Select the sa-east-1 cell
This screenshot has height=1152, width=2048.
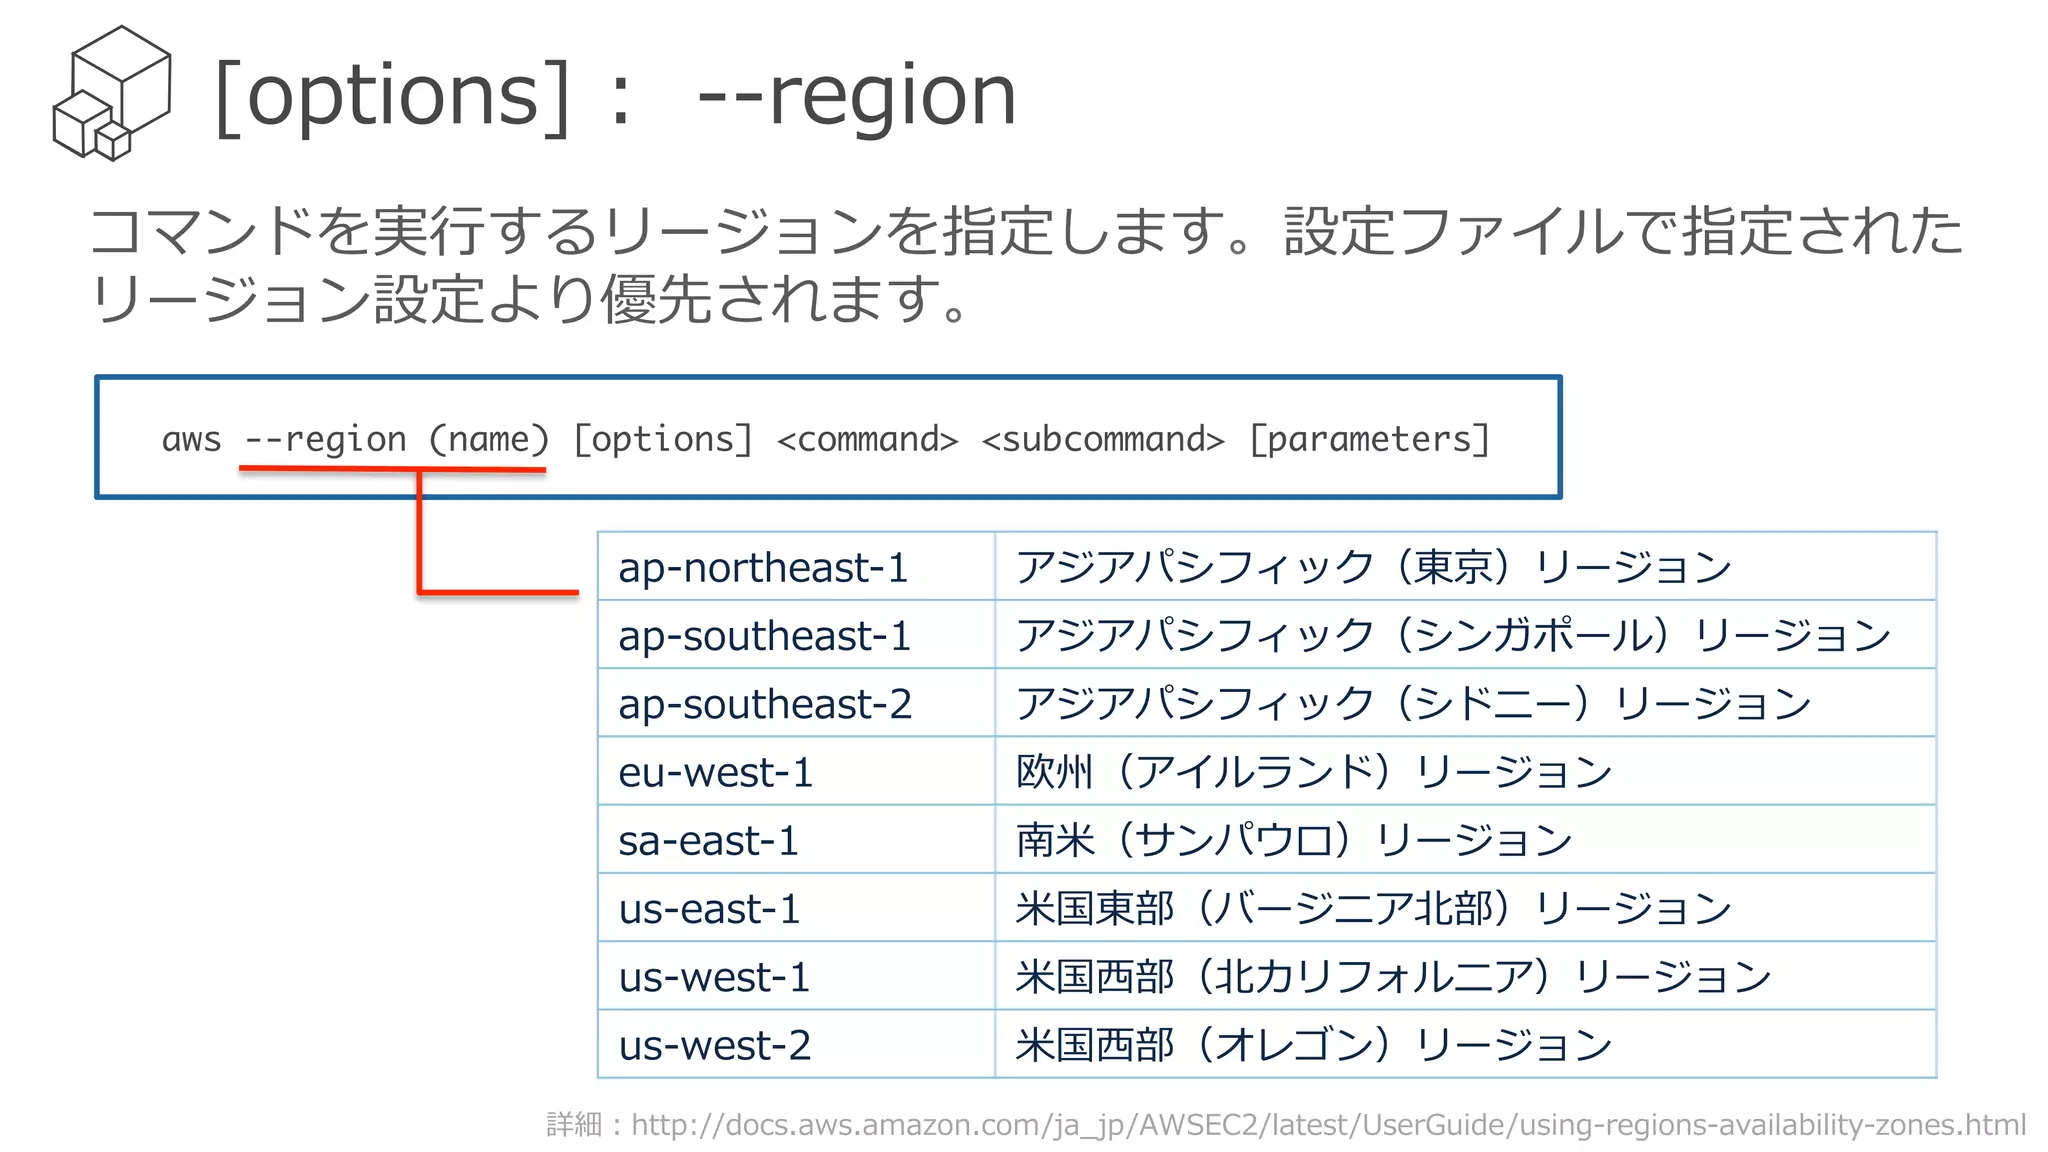[796, 839]
